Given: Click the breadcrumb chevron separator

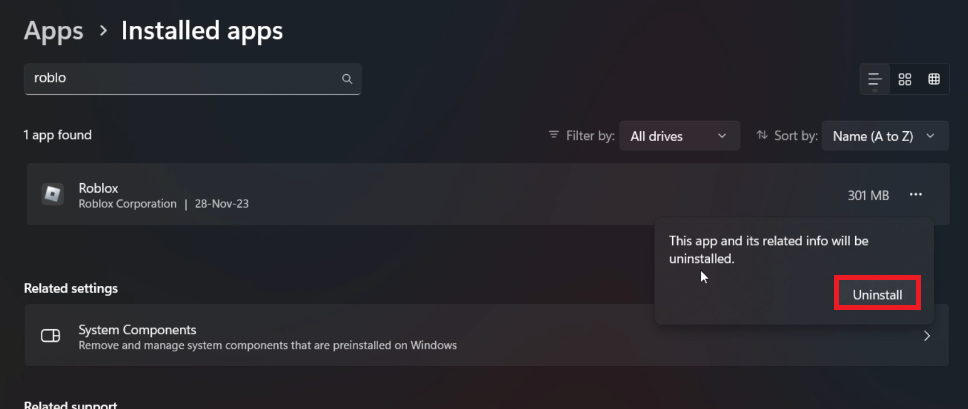Looking at the screenshot, I should click(x=102, y=32).
